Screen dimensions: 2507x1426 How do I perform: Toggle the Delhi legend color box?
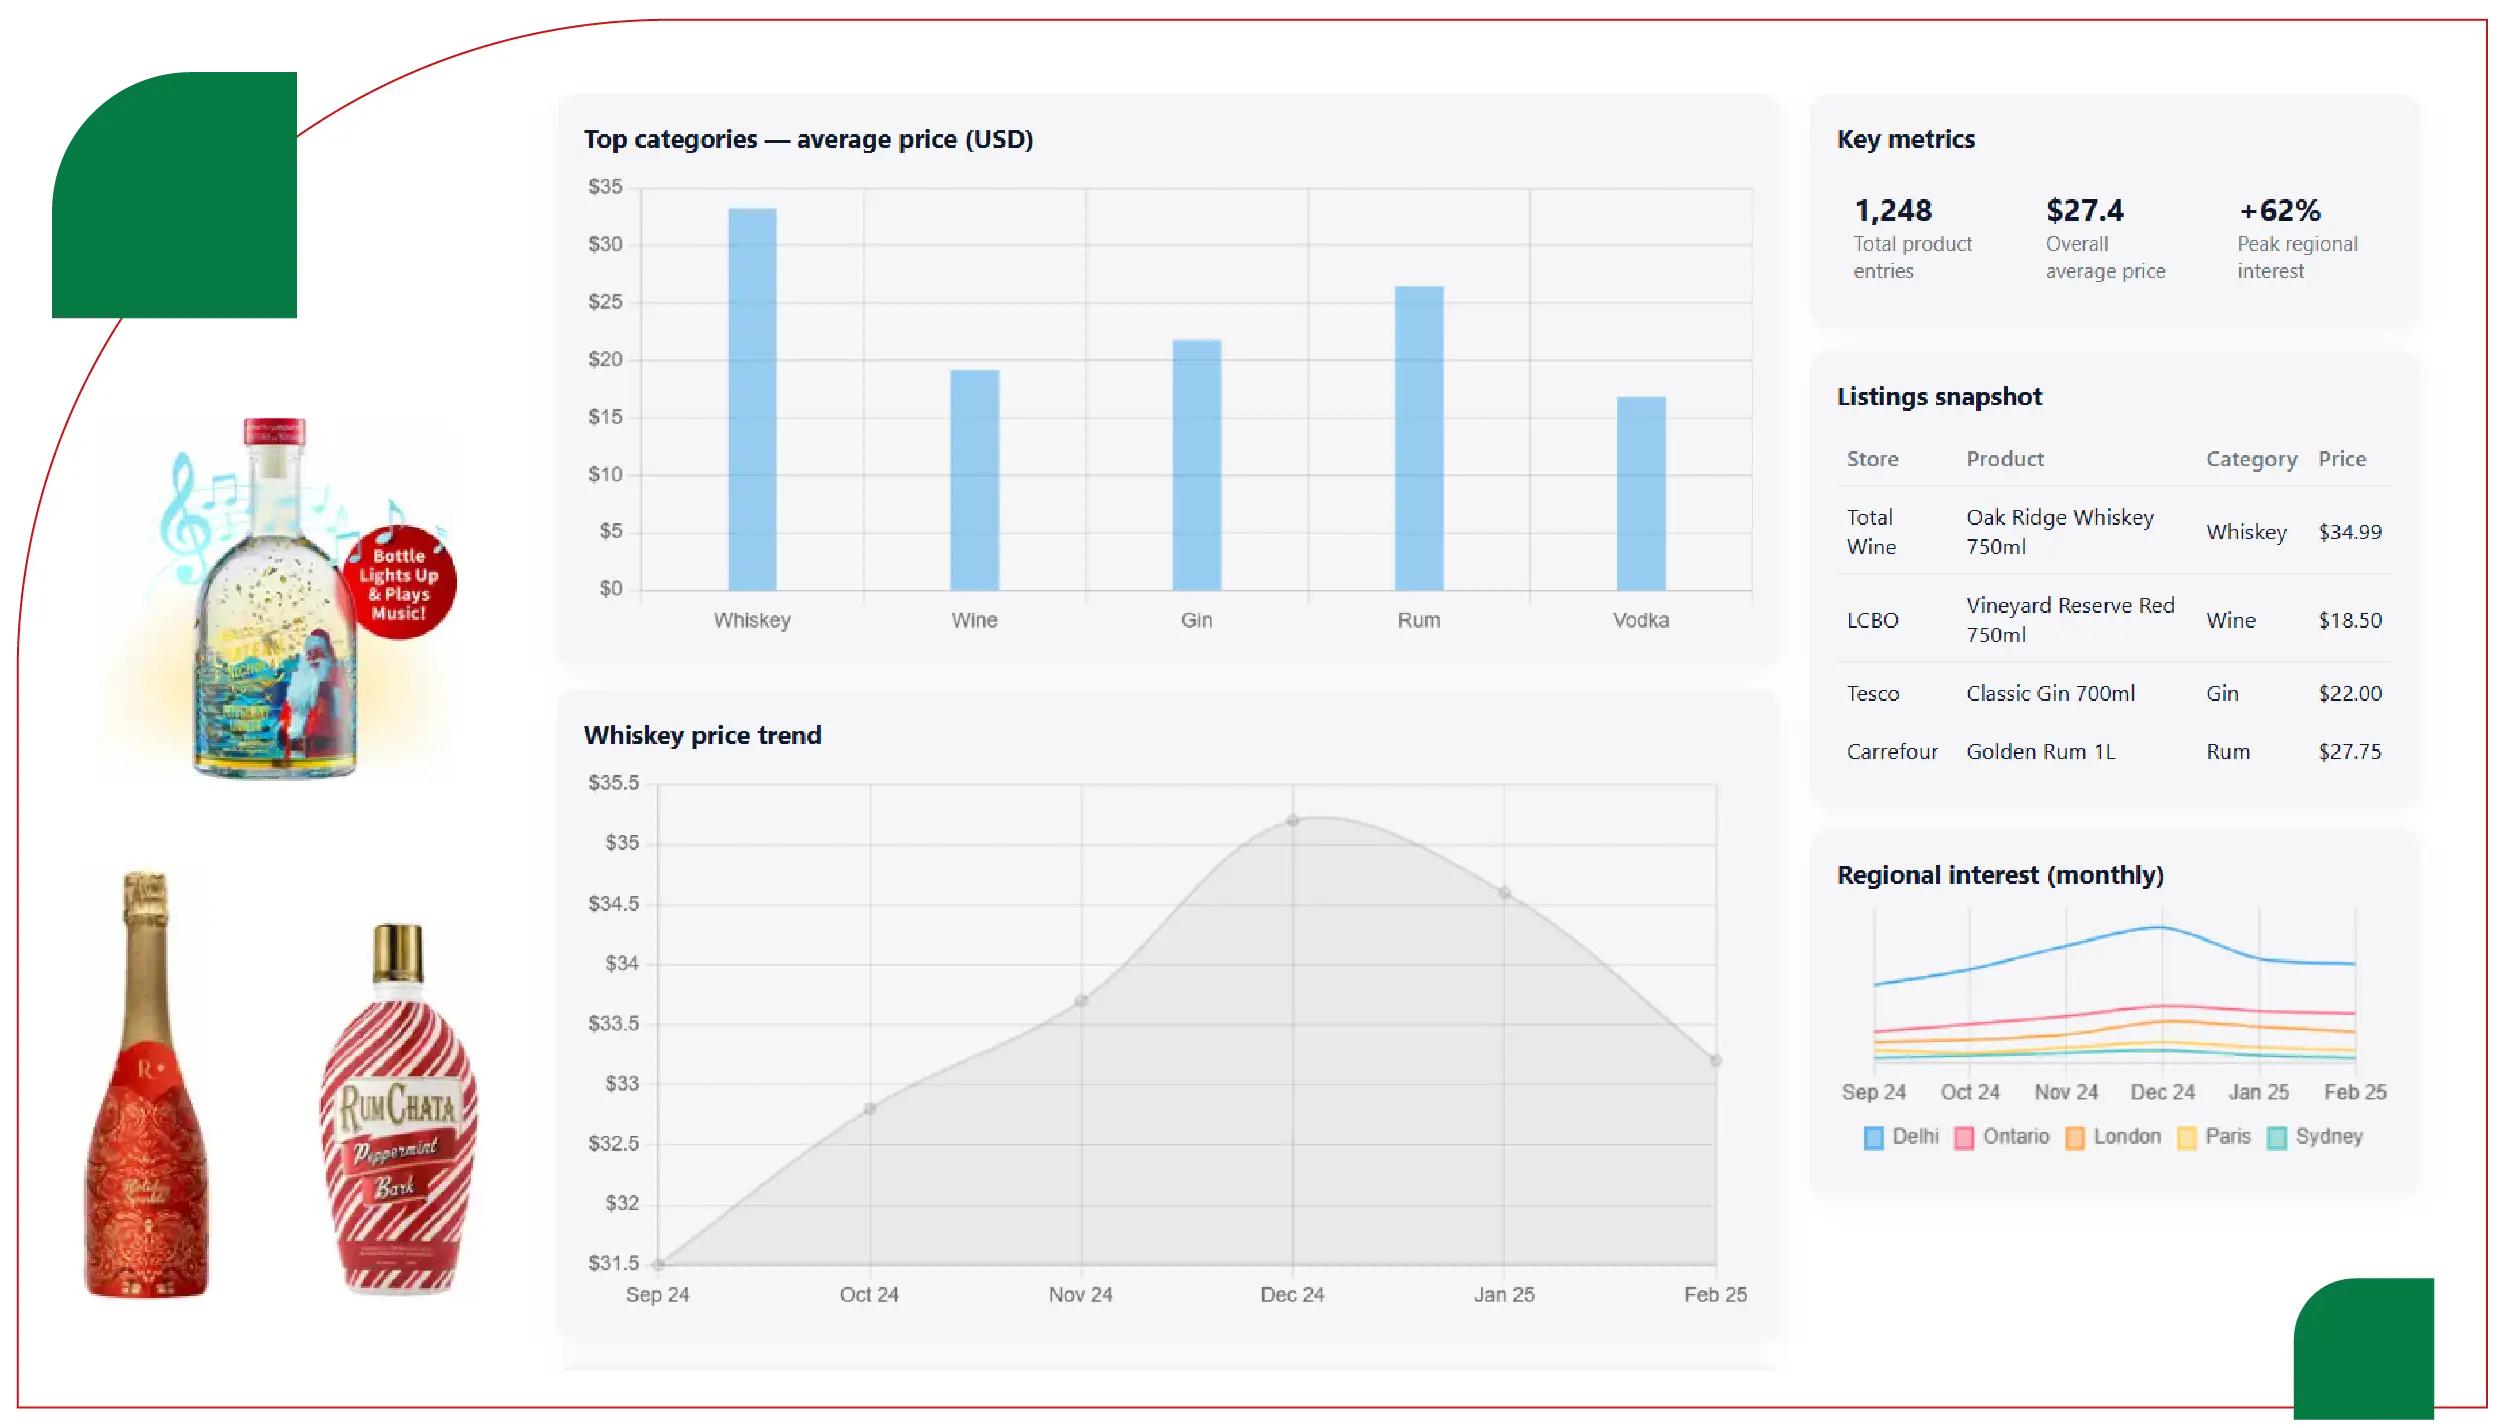click(1873, 1138)
